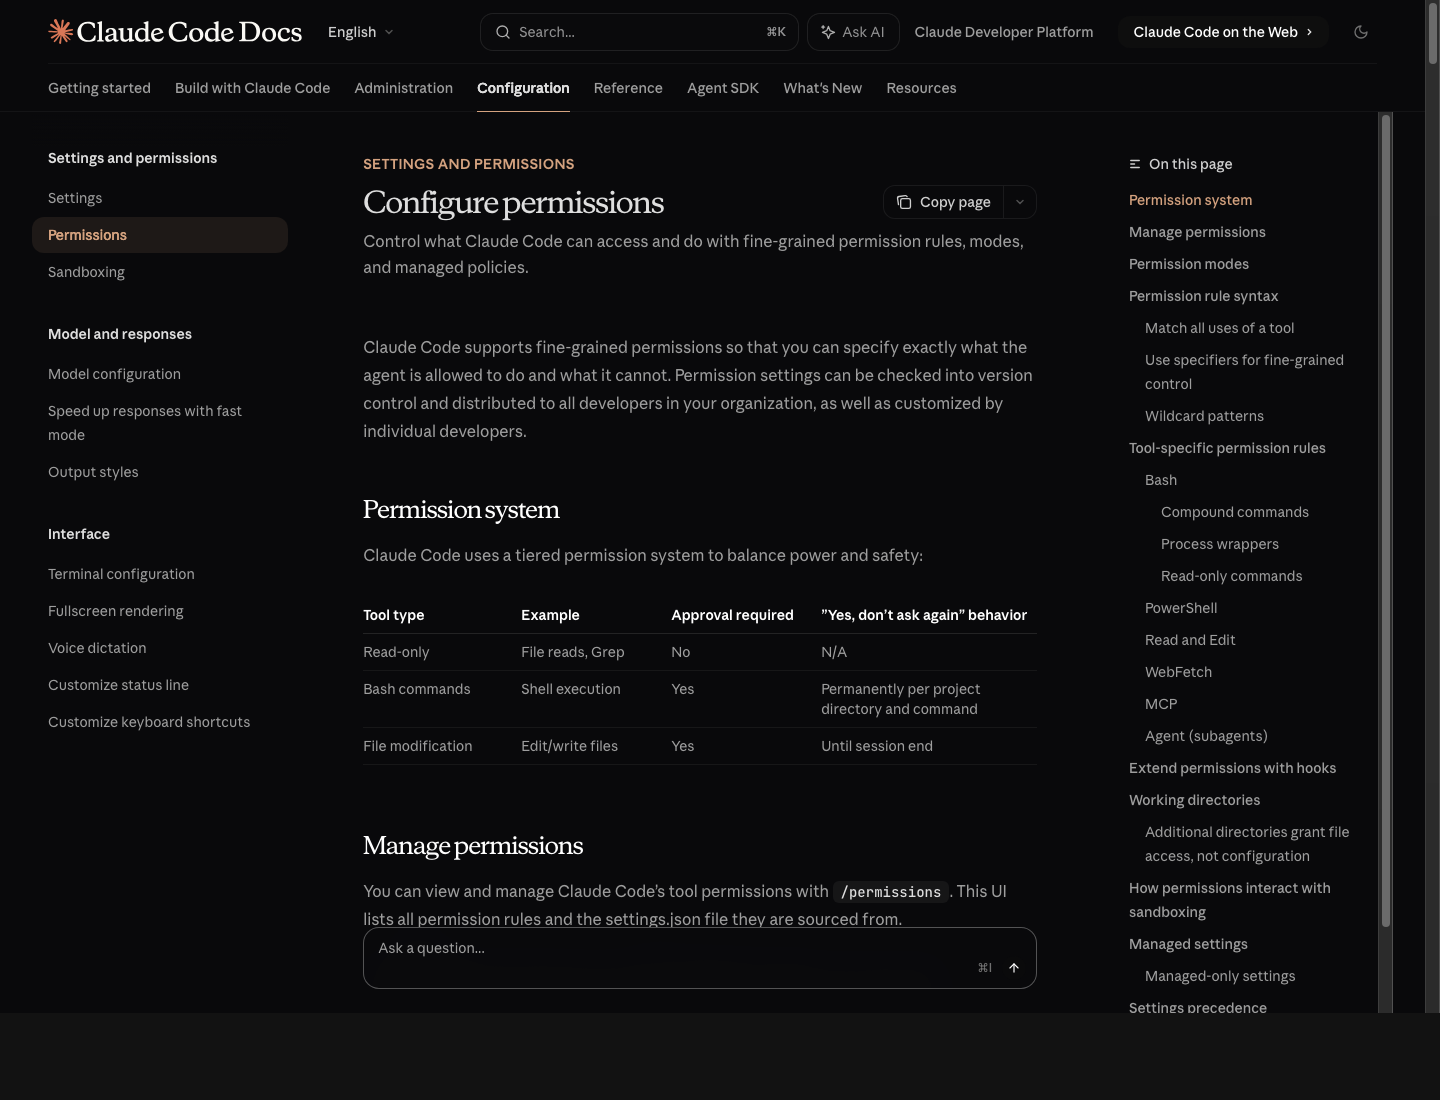Click the magnifier icon in the search box
The height and width of the screenshot is (1100, 1440).
point(503,32)
